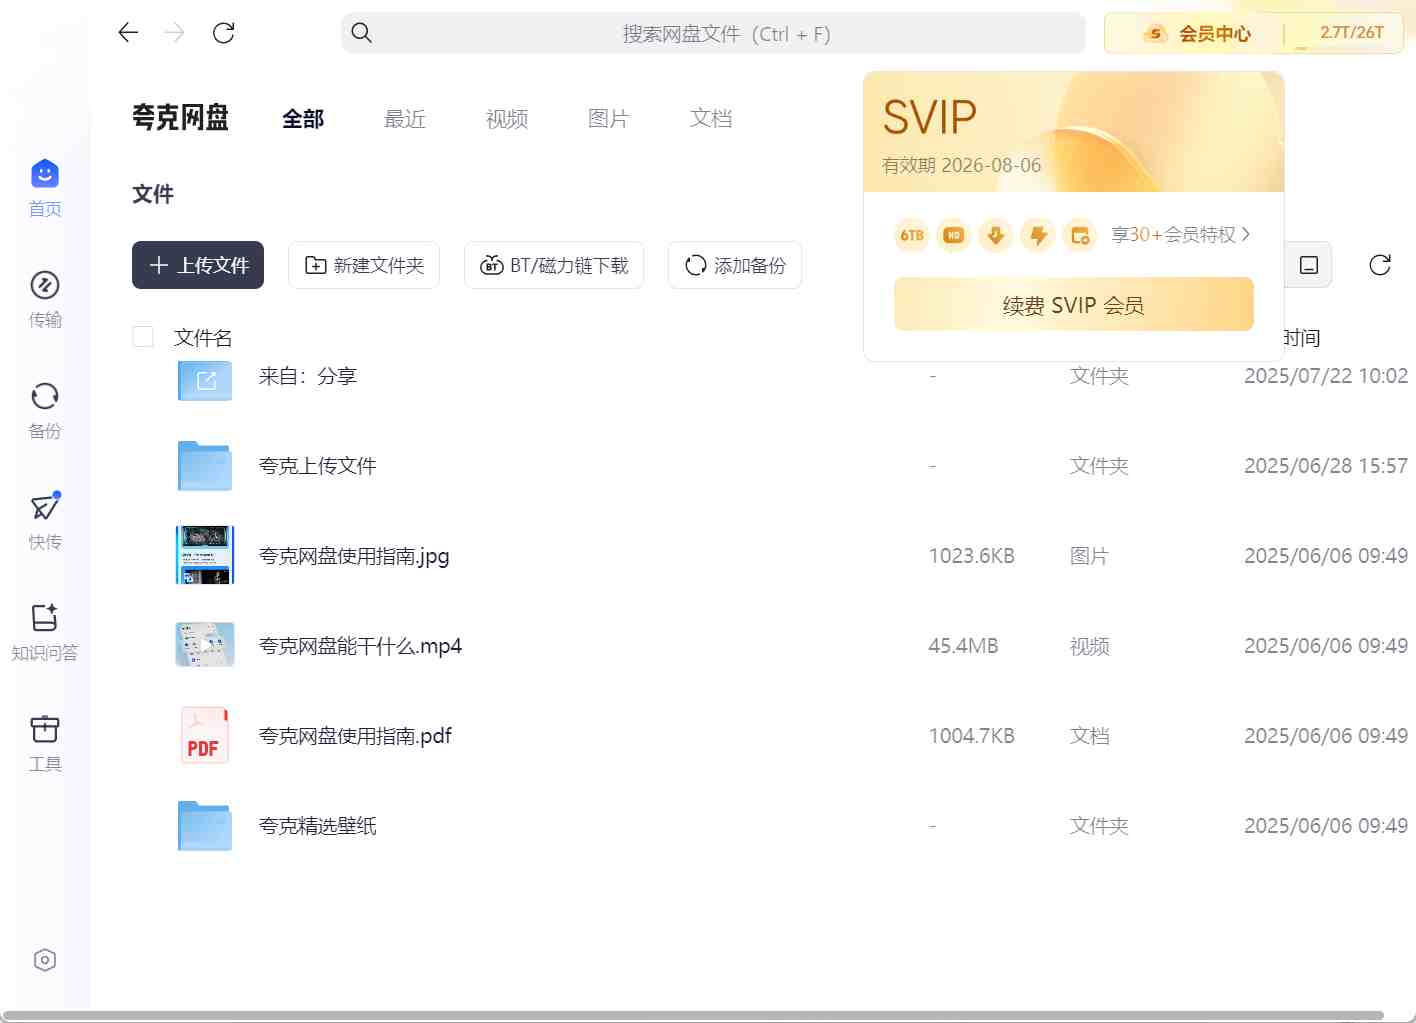Click the 文件名 column header
The width and height of the screenshot is (1416, 1023).
pos(203,338)
